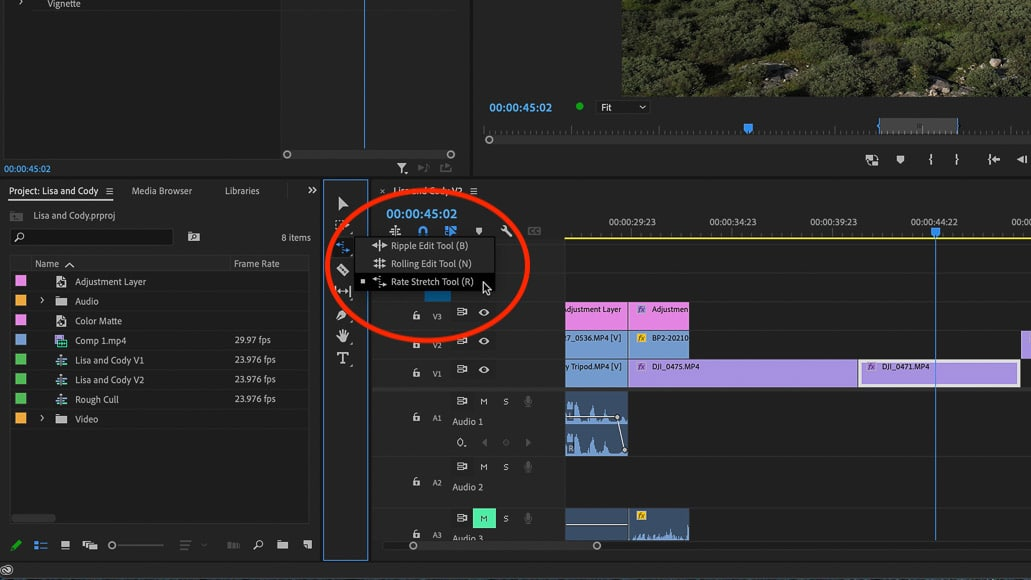Toggle the lock on V1 track
This screenshot has width=1031, height=580.
point(416,373)
